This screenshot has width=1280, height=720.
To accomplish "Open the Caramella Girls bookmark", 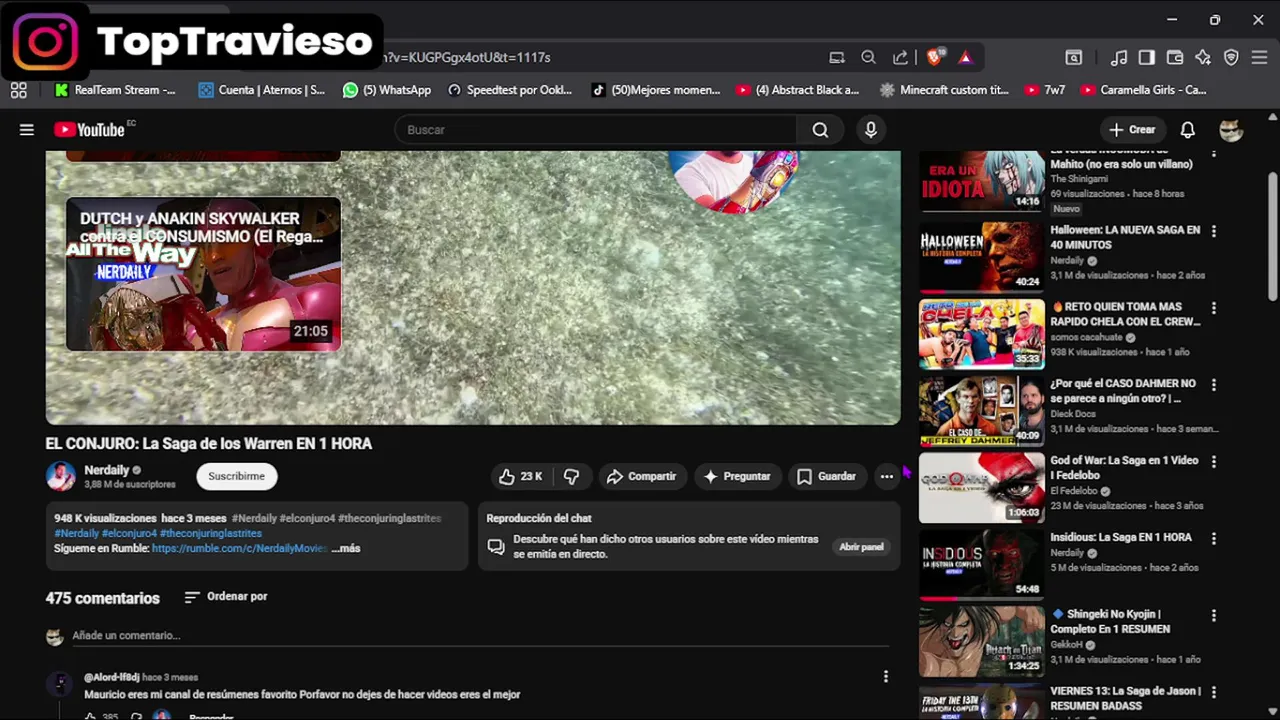I will tap(1144, 90).
